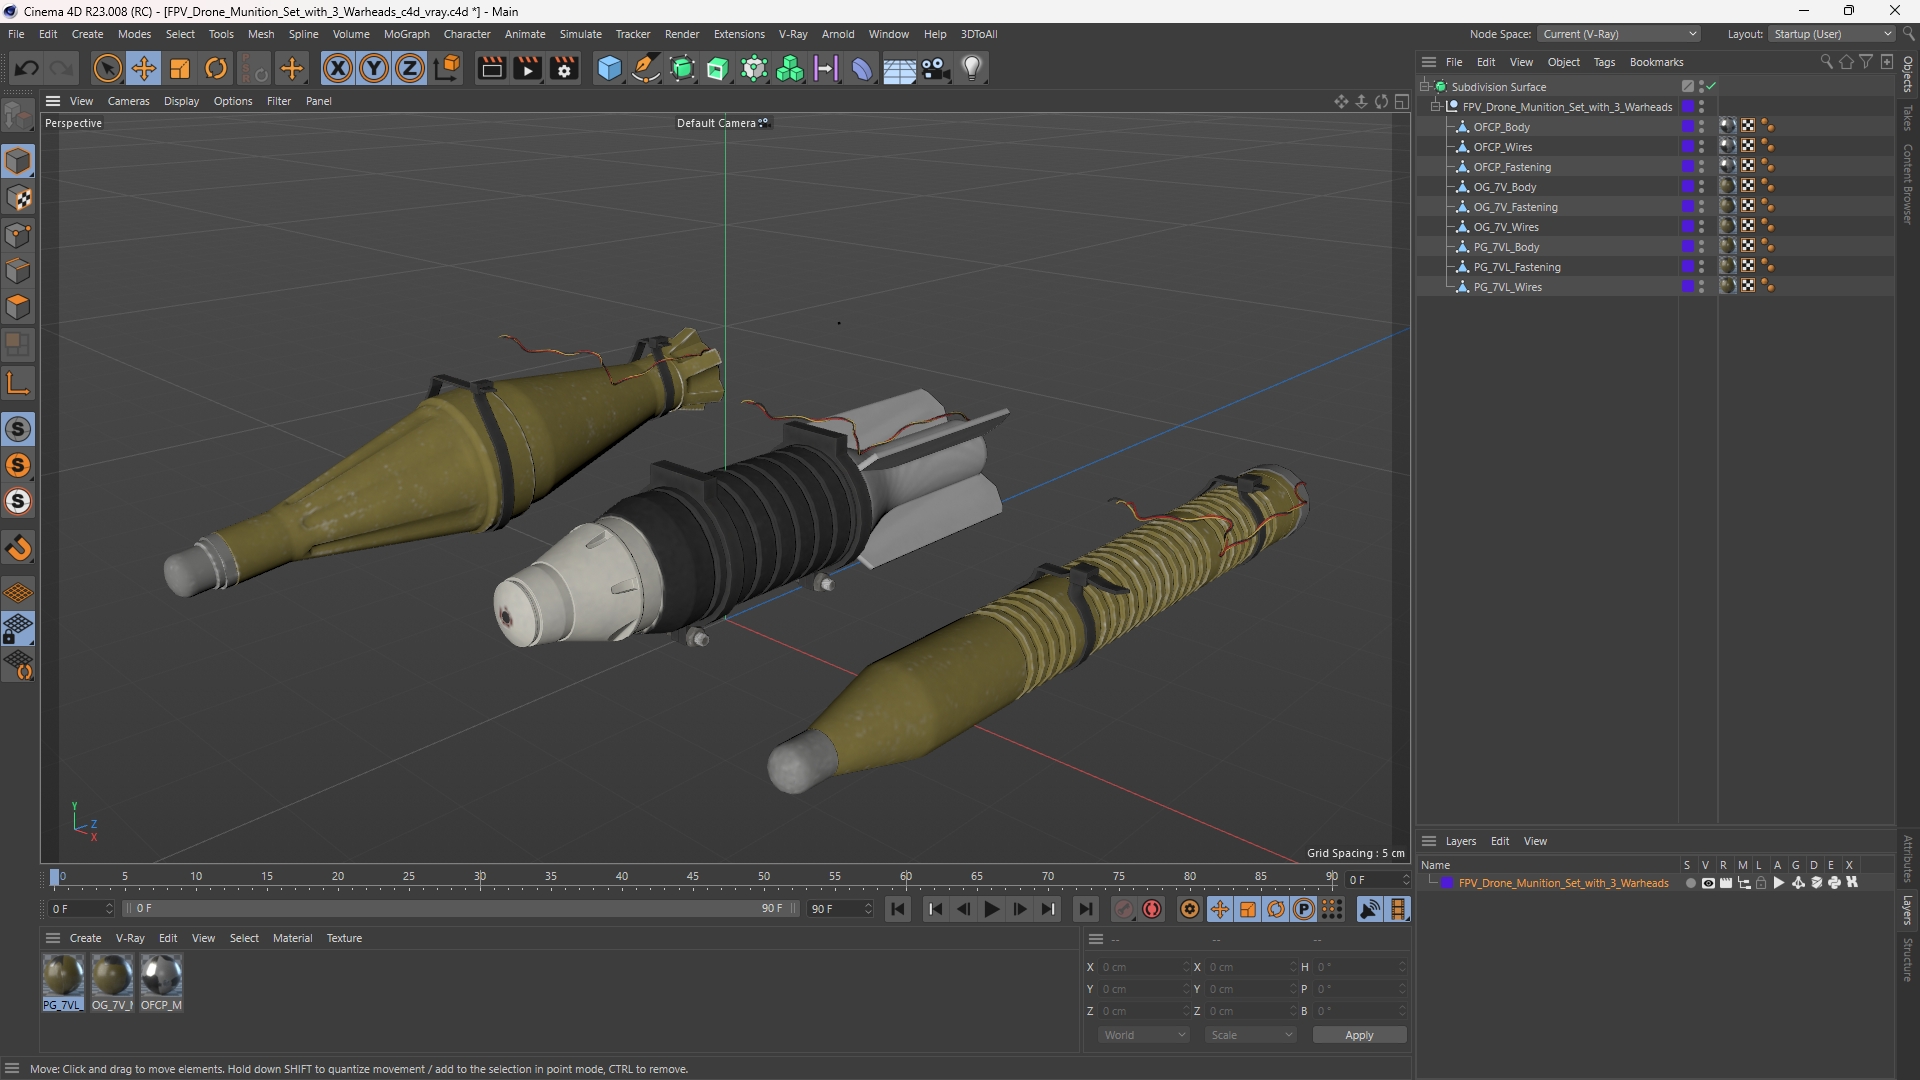Toggle Record Active Objects button
Viewport: 1920px width, 1080px height.
click(1124, 909)
